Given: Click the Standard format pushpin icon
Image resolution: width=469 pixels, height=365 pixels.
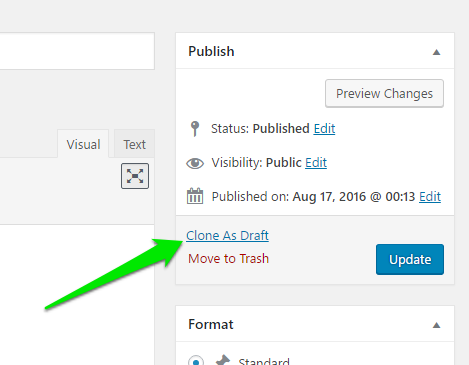Looking at the screenshot, I should [x=223, y=360].
